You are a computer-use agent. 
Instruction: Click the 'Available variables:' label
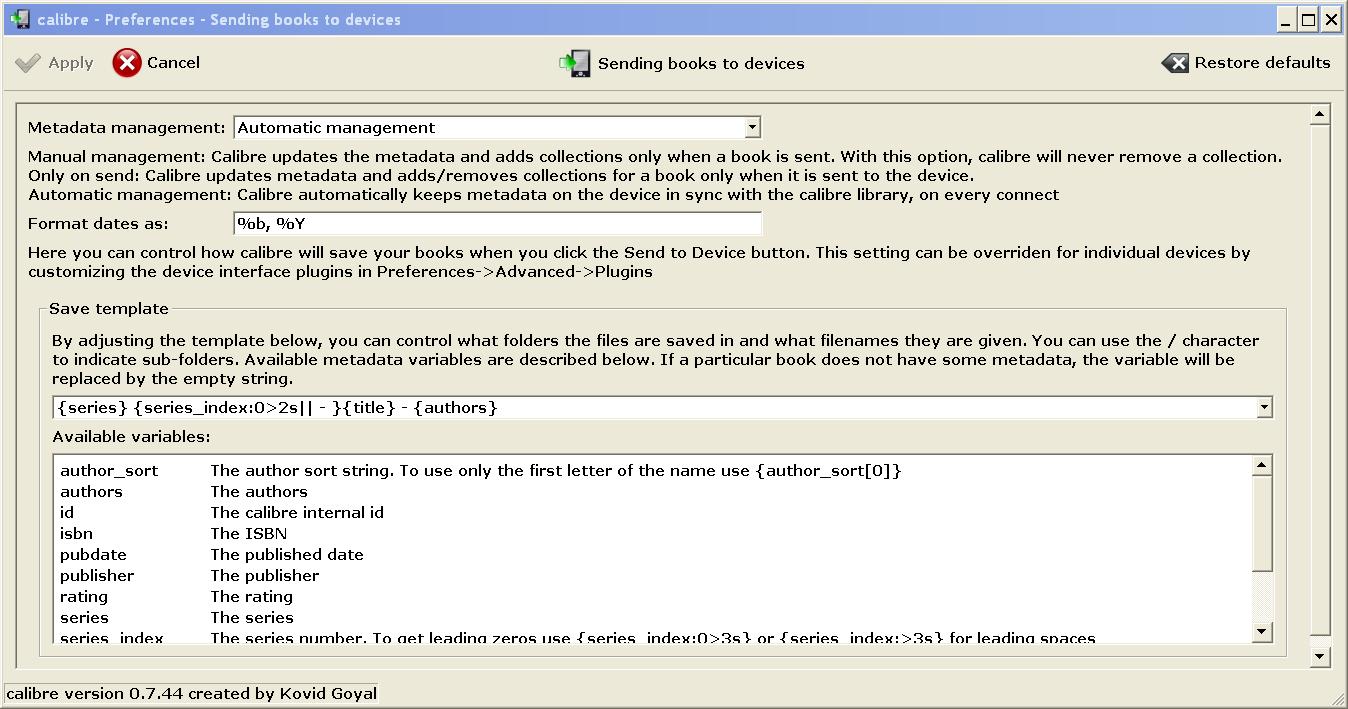click(131, 436)
